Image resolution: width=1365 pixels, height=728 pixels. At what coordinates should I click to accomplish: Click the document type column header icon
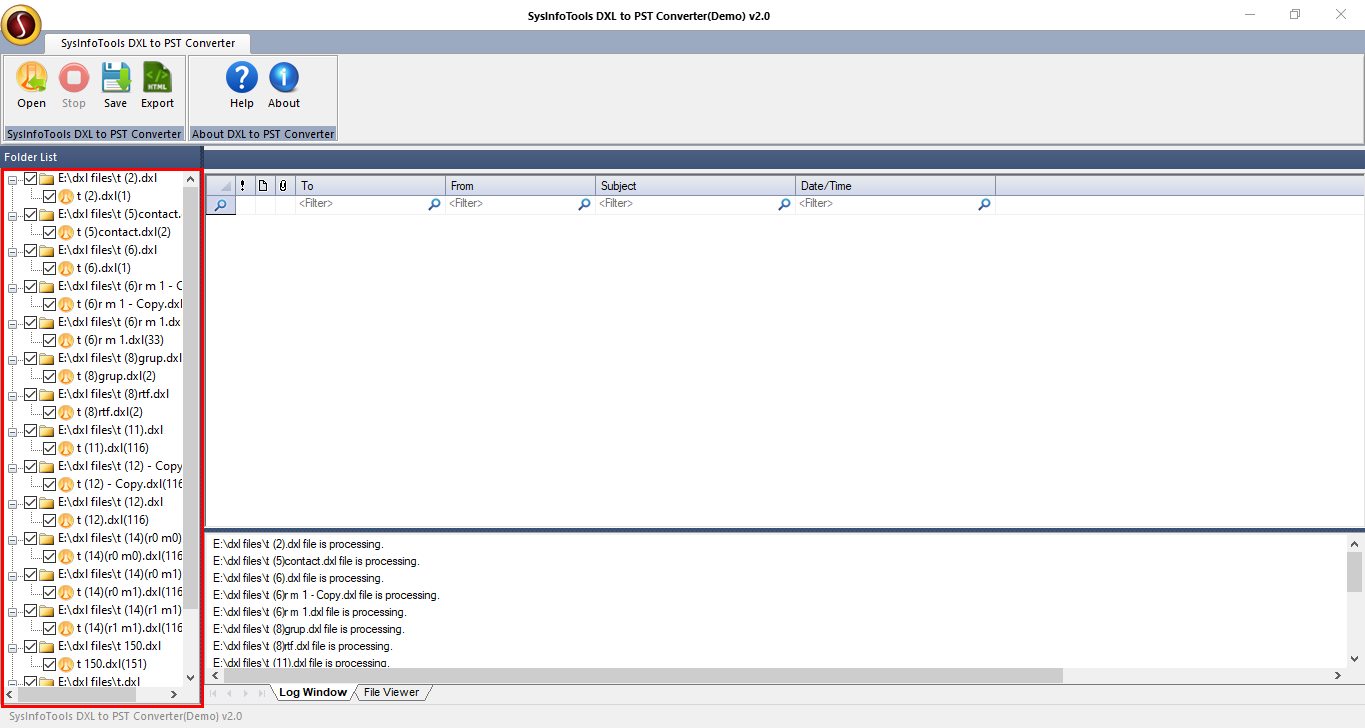[x=263, y=186]
